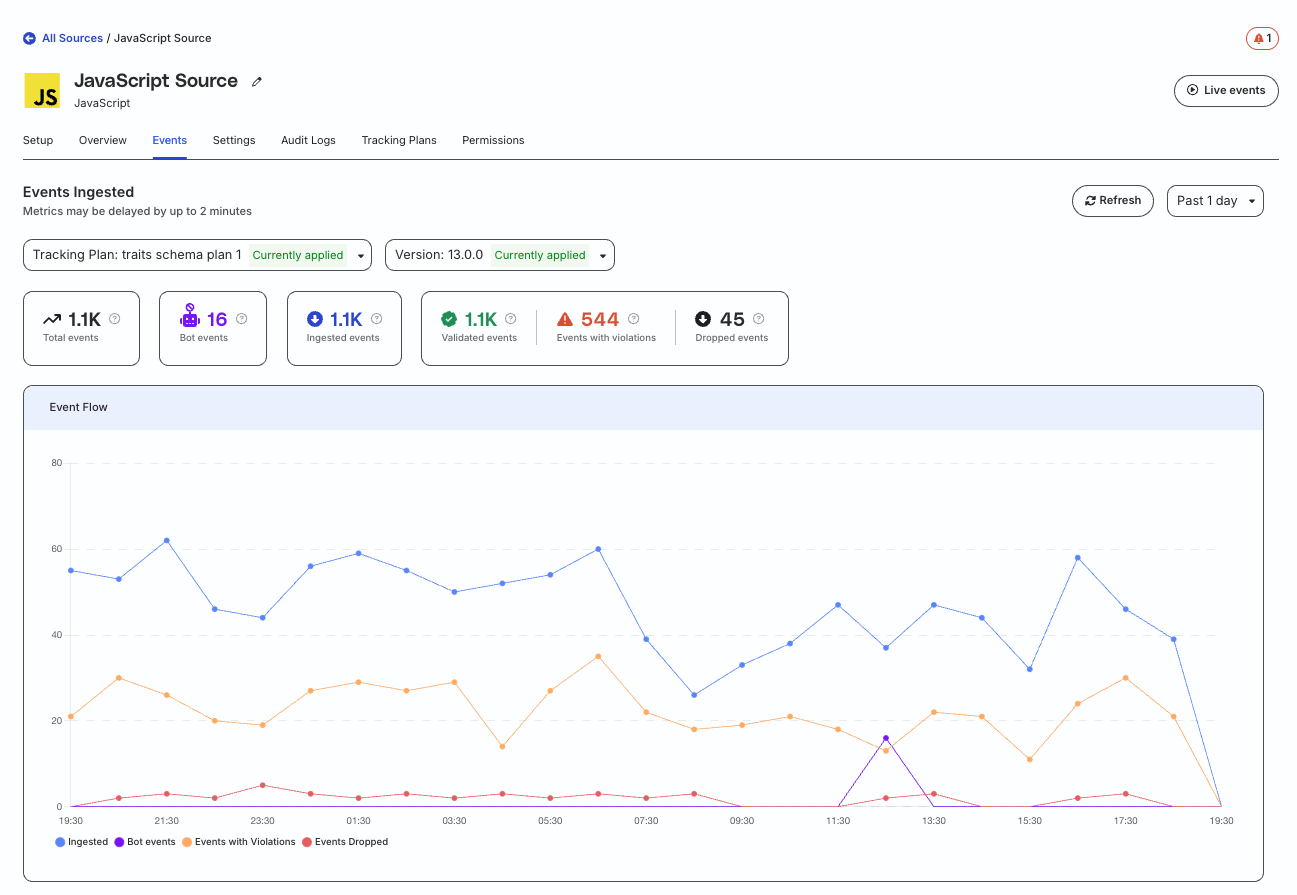The height and width of the screenshot is (895, 1297).
Task: Click the black down-arrow Dropped events icon
Action: point(703,319)
